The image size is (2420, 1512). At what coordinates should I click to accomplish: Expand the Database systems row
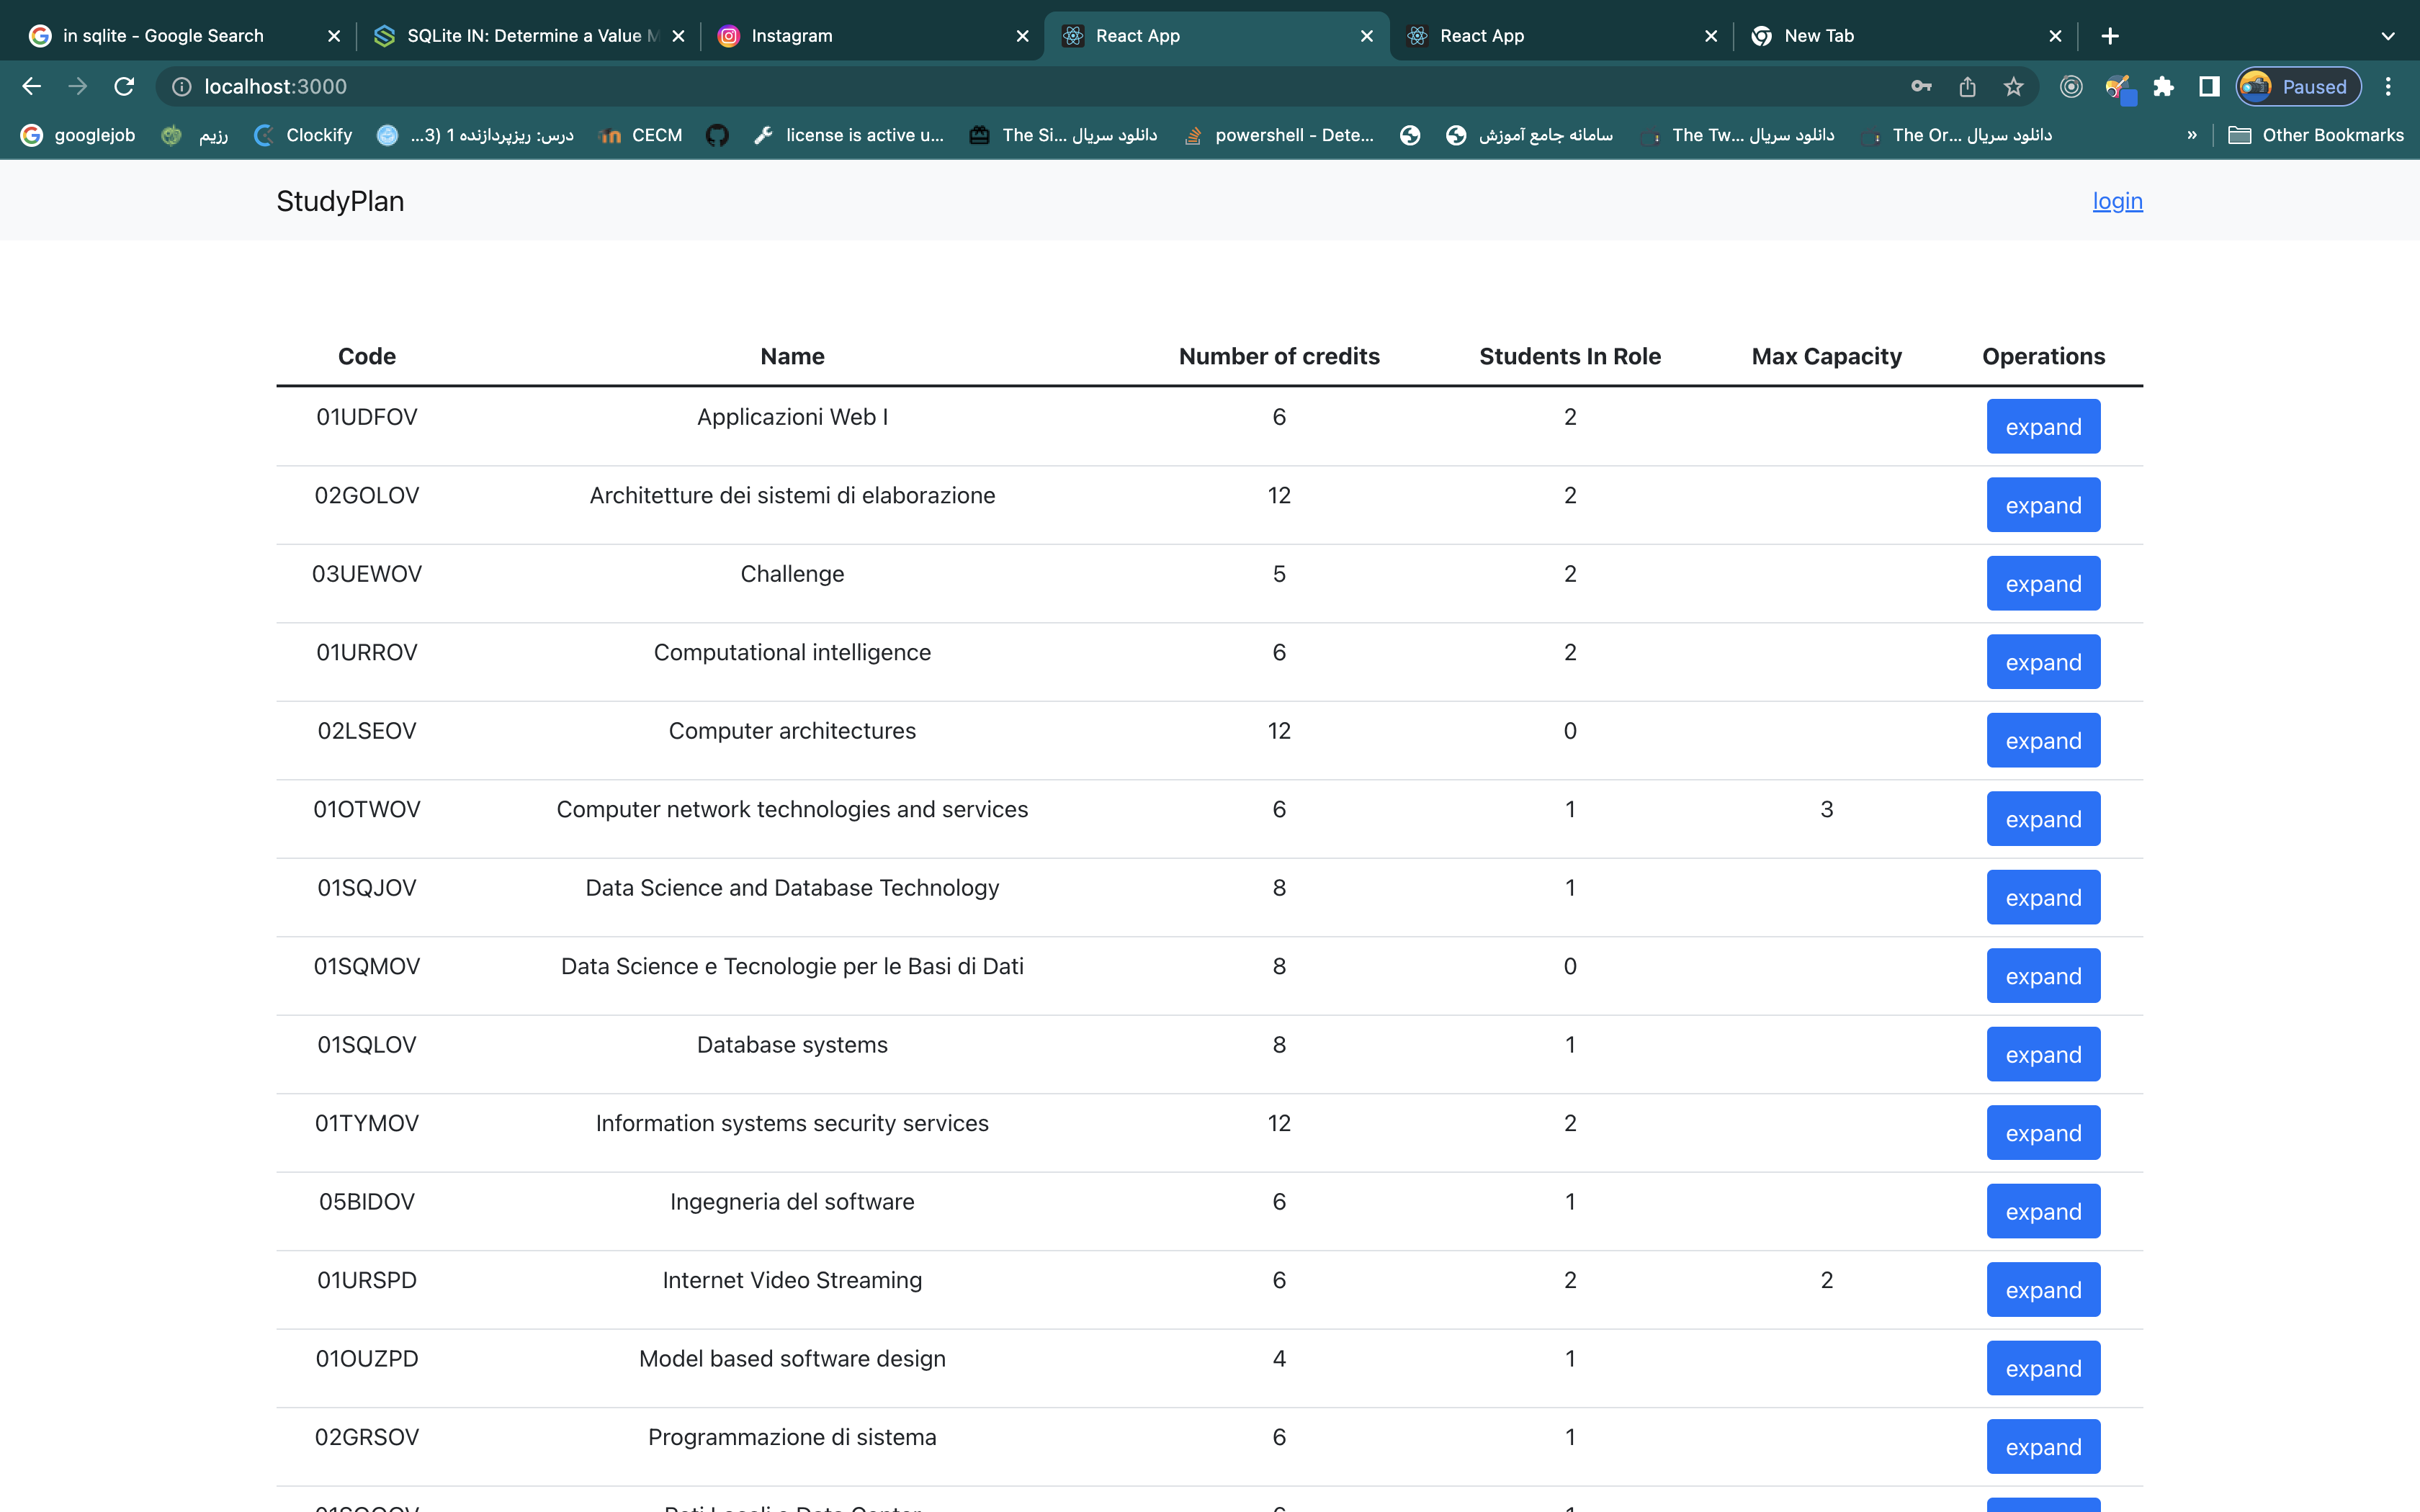(2042, 1055)
